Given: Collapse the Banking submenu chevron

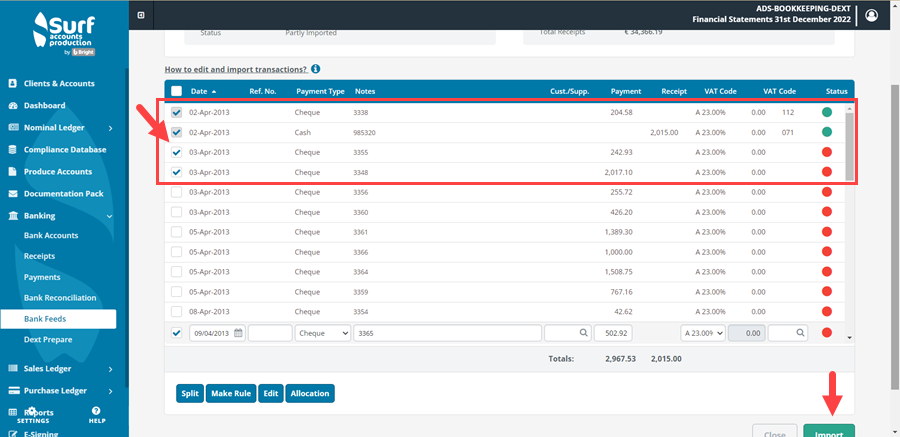Looking at the screenshot, I should 110,216.
